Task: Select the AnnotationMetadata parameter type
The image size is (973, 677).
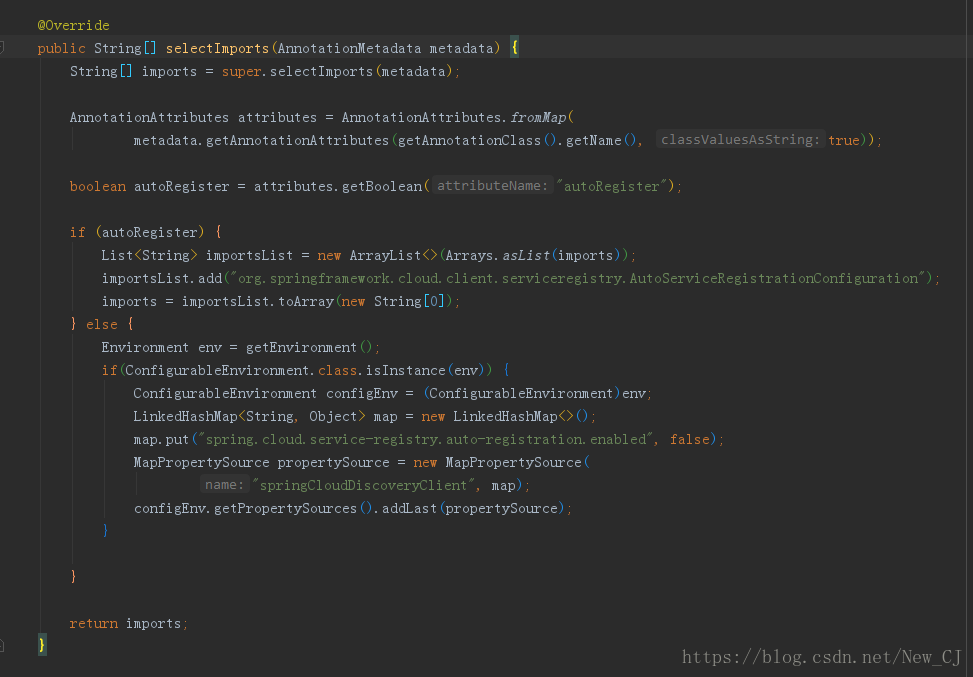Action: point(349,48)
